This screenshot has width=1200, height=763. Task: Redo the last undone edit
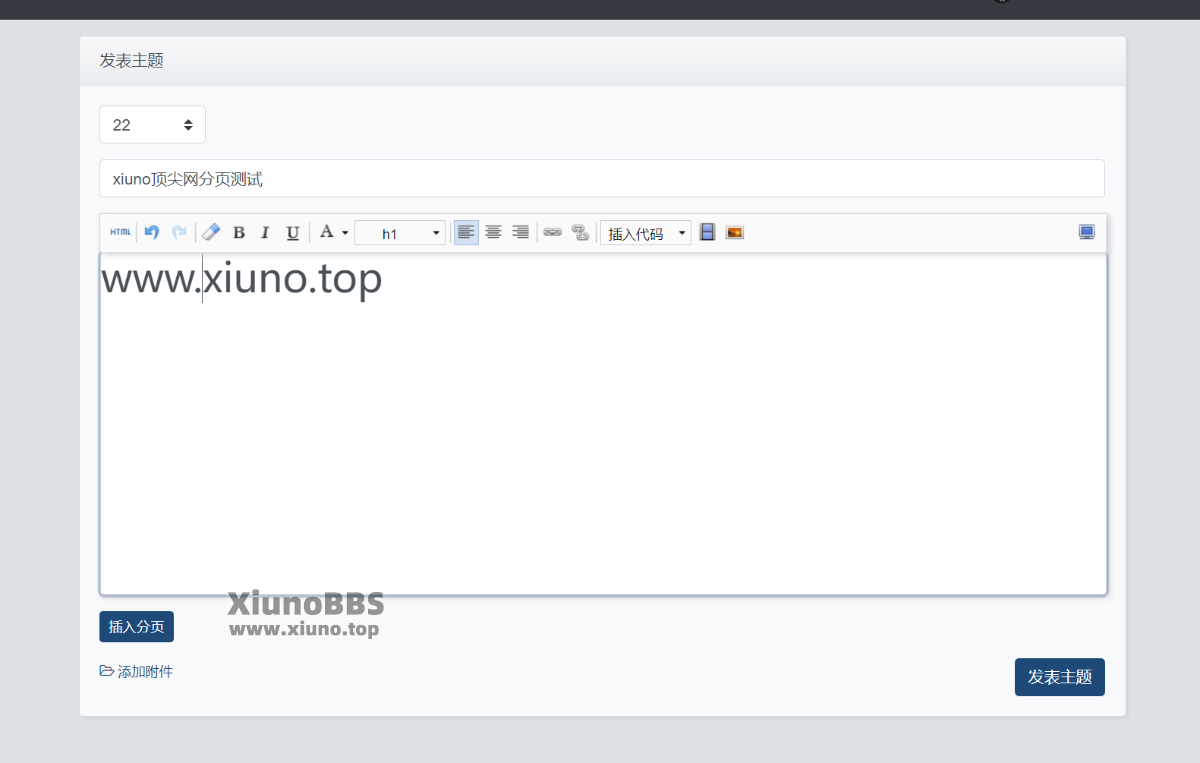point(179,233)
